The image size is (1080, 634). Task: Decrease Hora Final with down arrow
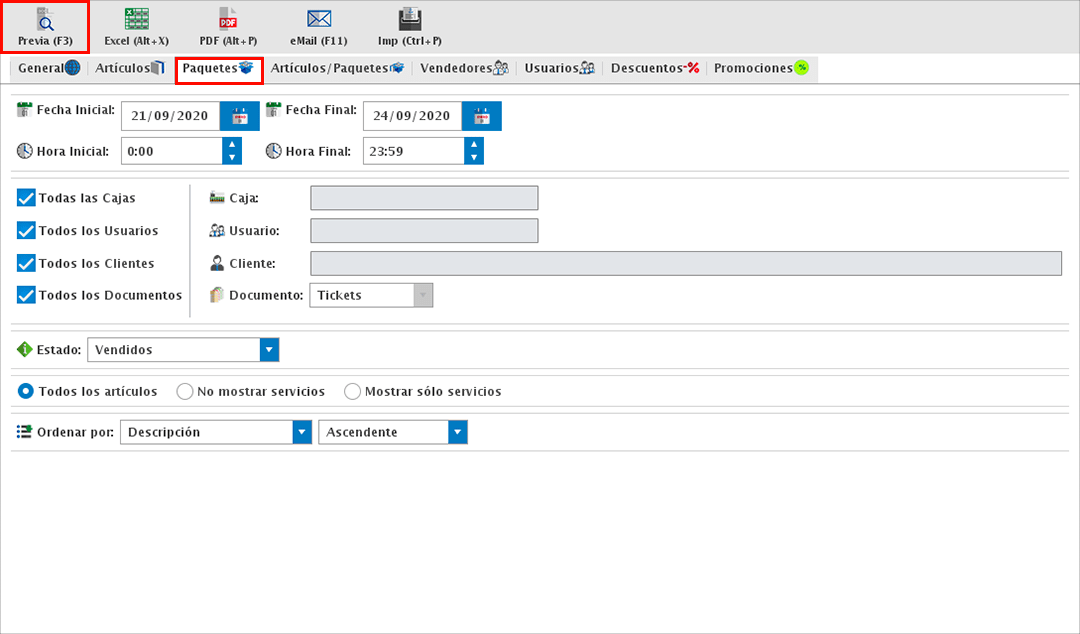pyautogui.click(x=474, y=157)
